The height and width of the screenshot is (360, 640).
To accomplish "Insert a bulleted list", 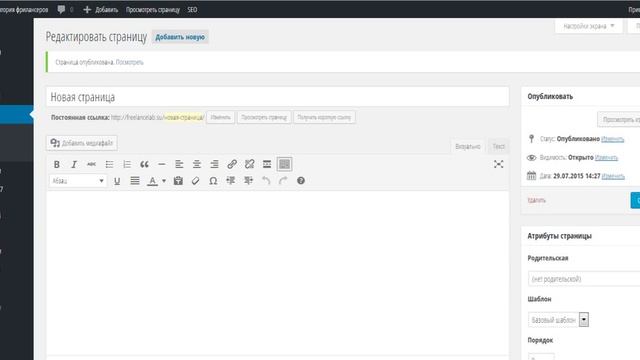I will coord(109,164).
